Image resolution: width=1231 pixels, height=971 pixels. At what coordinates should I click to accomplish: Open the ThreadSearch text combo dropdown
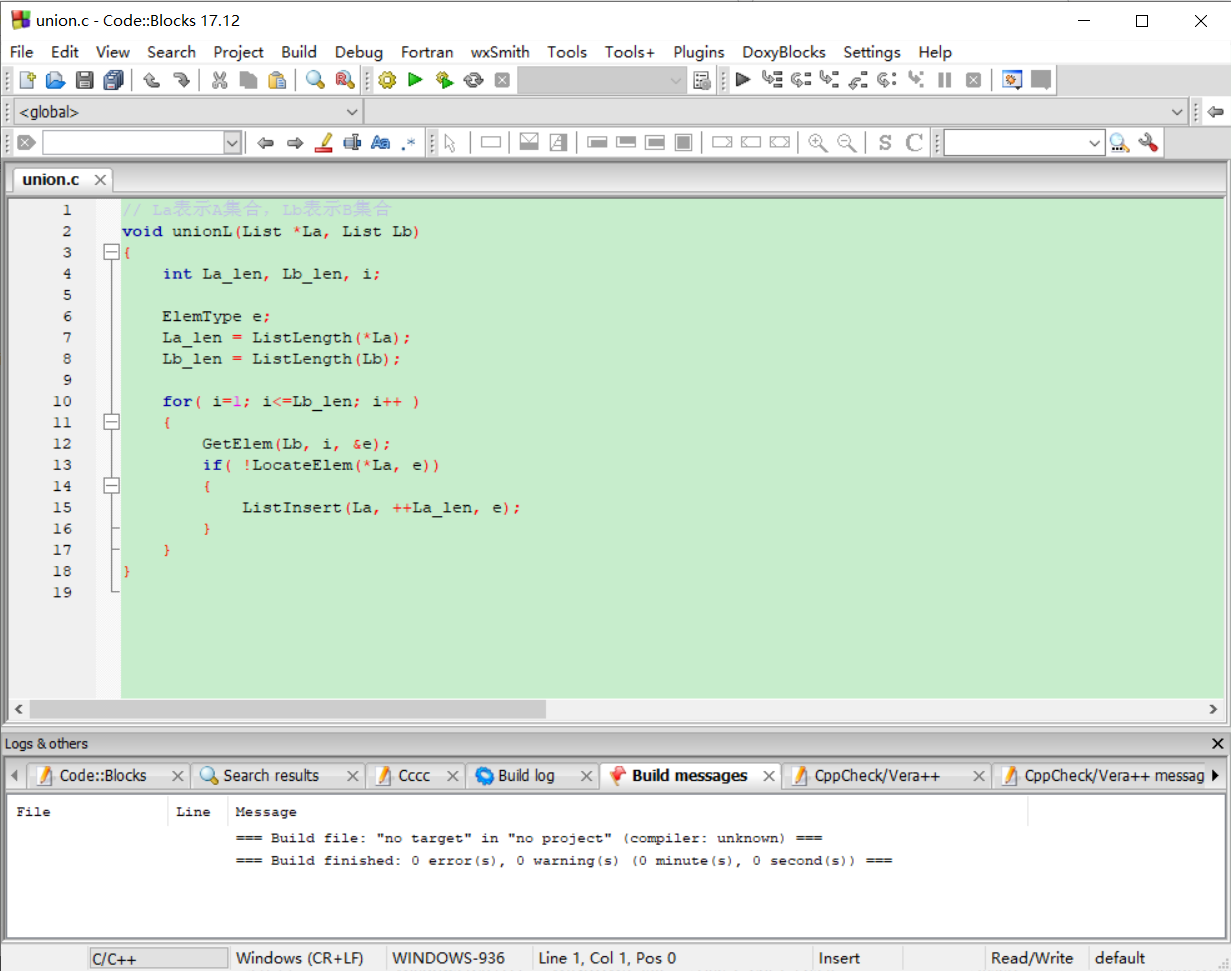click(1095, 143)
